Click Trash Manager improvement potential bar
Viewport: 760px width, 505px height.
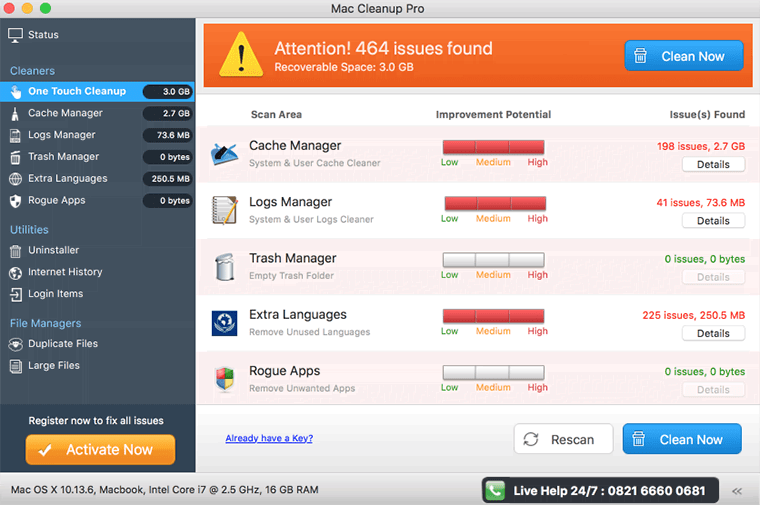(493, 260)
